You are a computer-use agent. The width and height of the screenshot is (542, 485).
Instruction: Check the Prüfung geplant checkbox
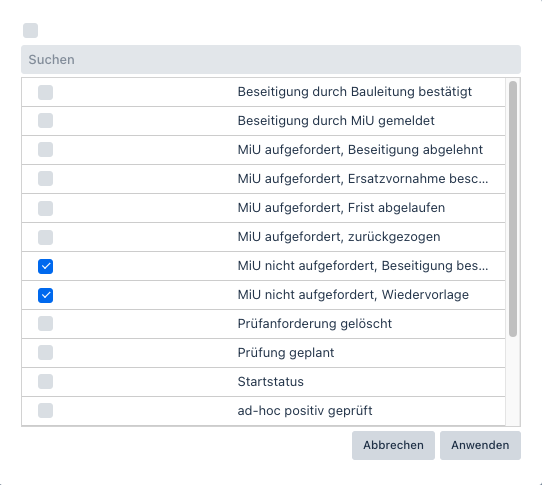pos(45,353)
